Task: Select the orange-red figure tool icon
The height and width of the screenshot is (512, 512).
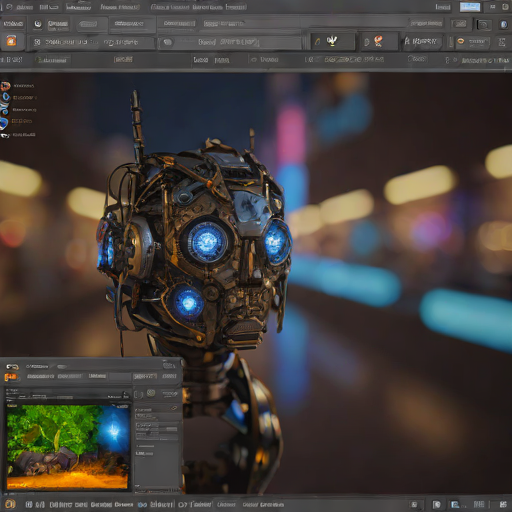Action: click(x=378, y=41)
